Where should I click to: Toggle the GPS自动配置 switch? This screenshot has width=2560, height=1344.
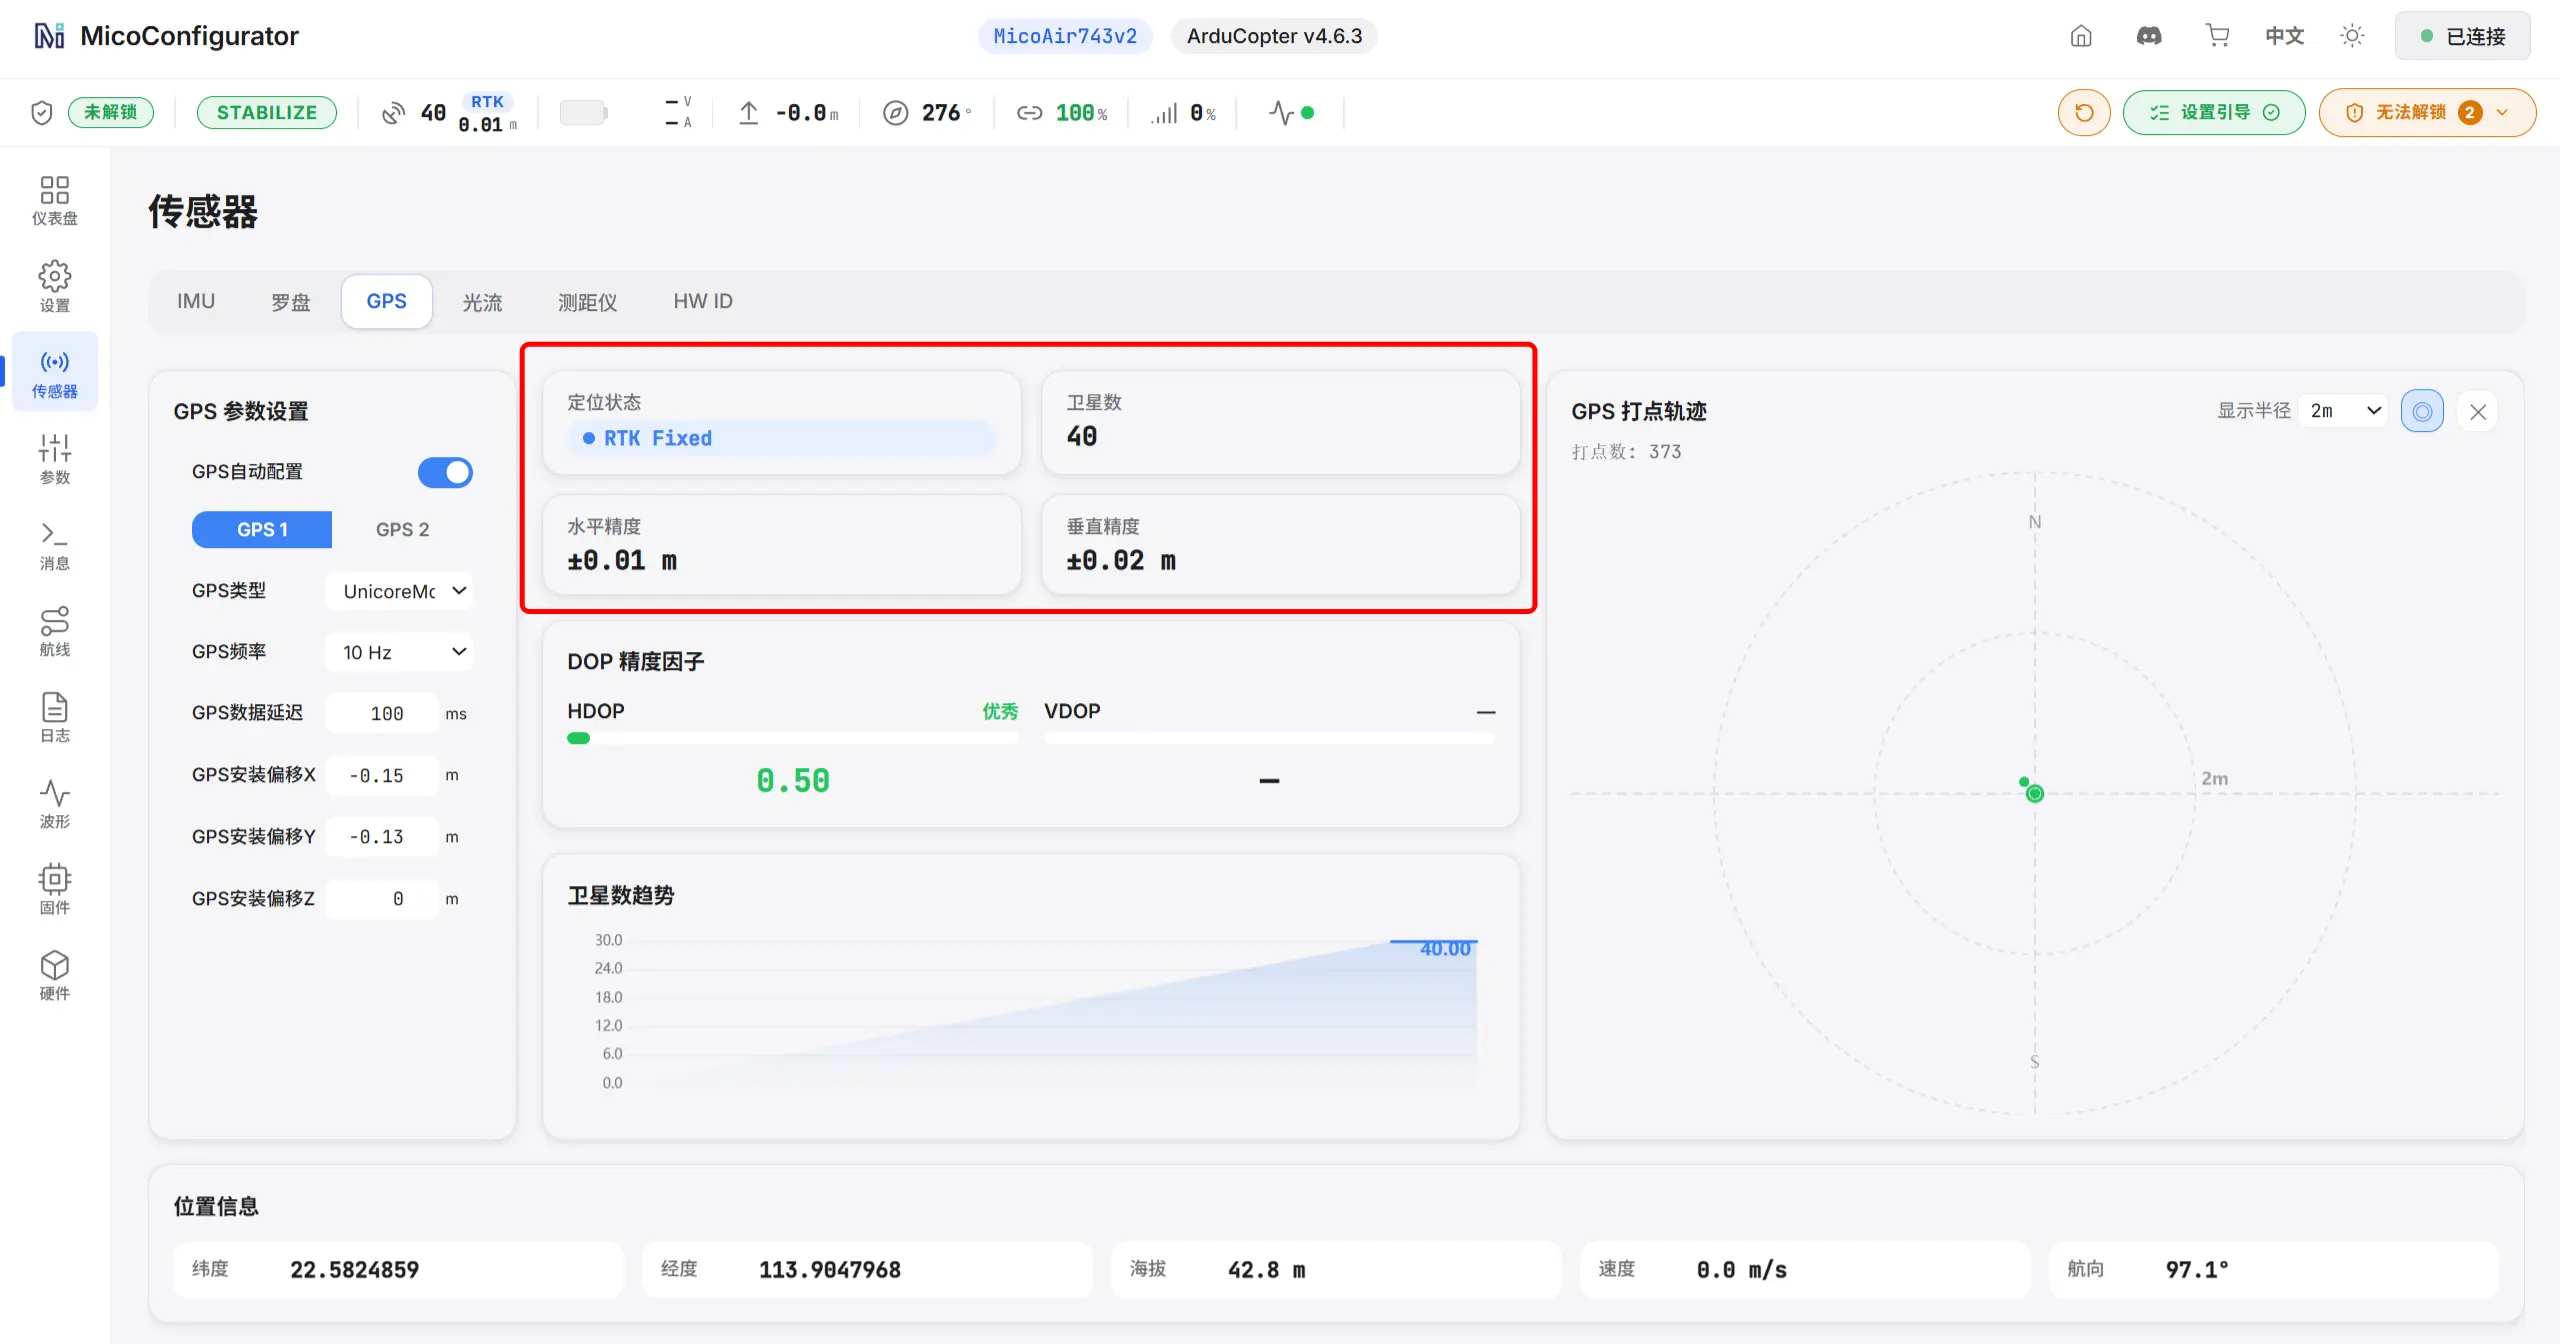click(445, 472)
